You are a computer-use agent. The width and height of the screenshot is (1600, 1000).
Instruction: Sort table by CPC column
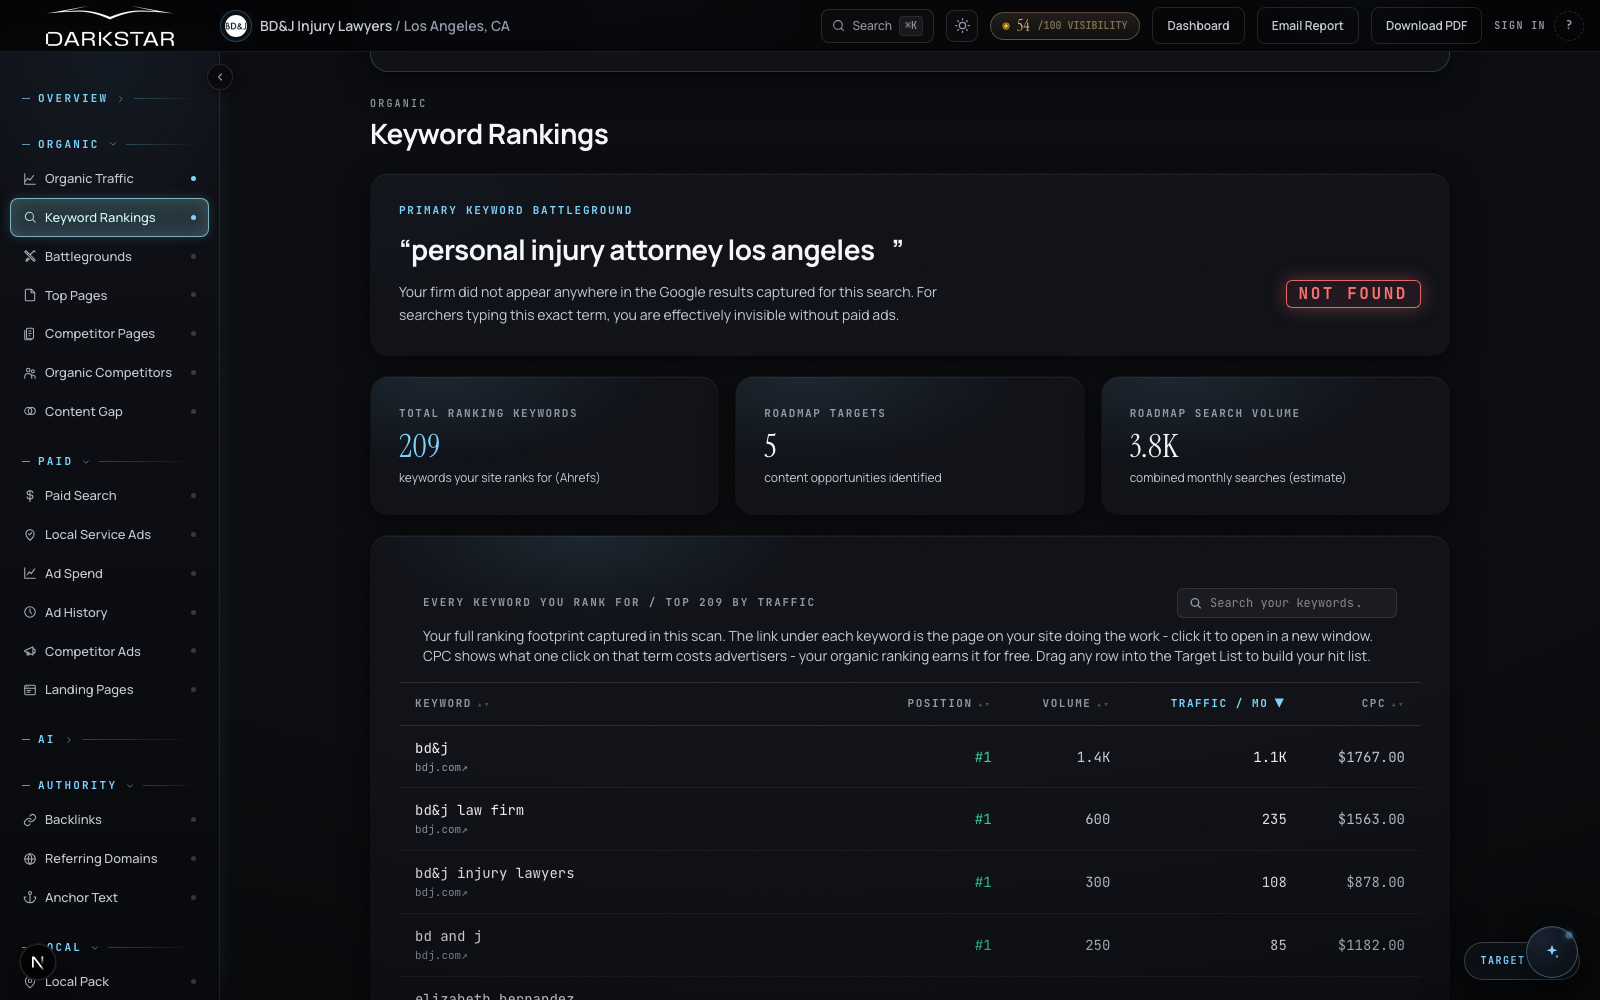[1382, 704]
